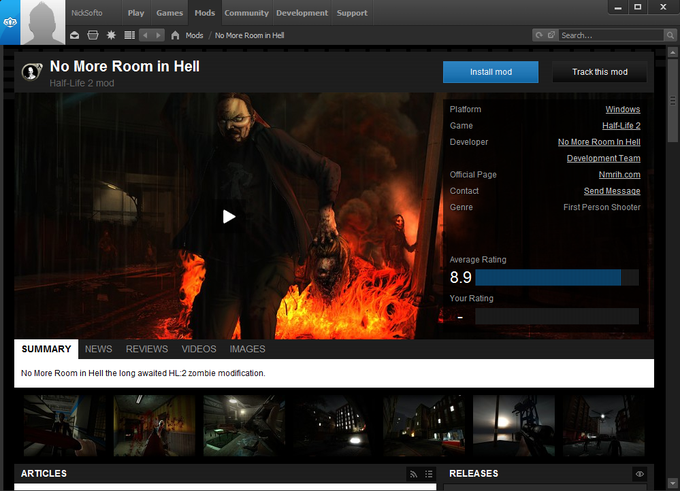Click the open-in-browser icon beside search
This screenshot has width=680, height=491.
(551, 35)
